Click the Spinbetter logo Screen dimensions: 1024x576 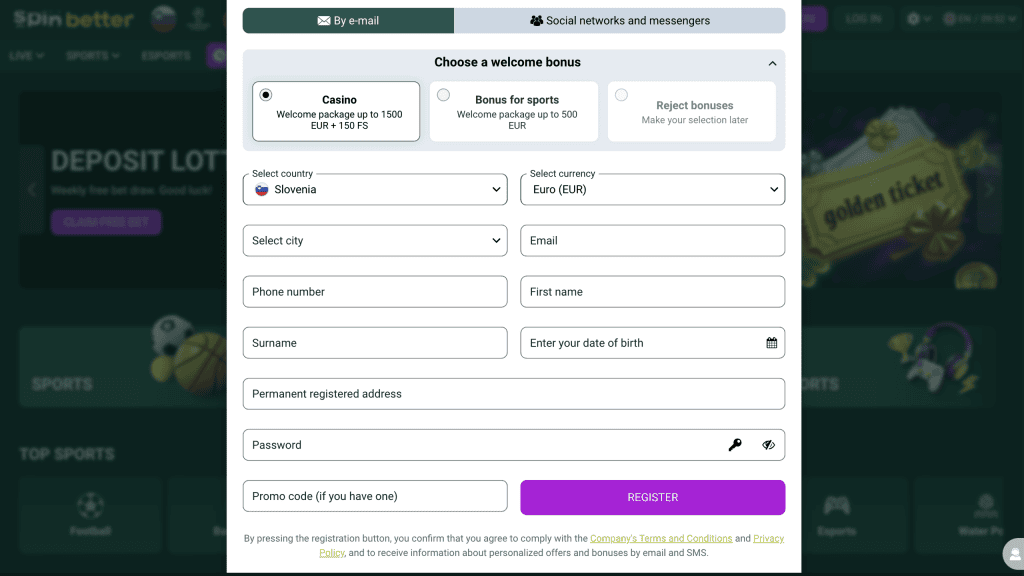click(x=74, y=19)
